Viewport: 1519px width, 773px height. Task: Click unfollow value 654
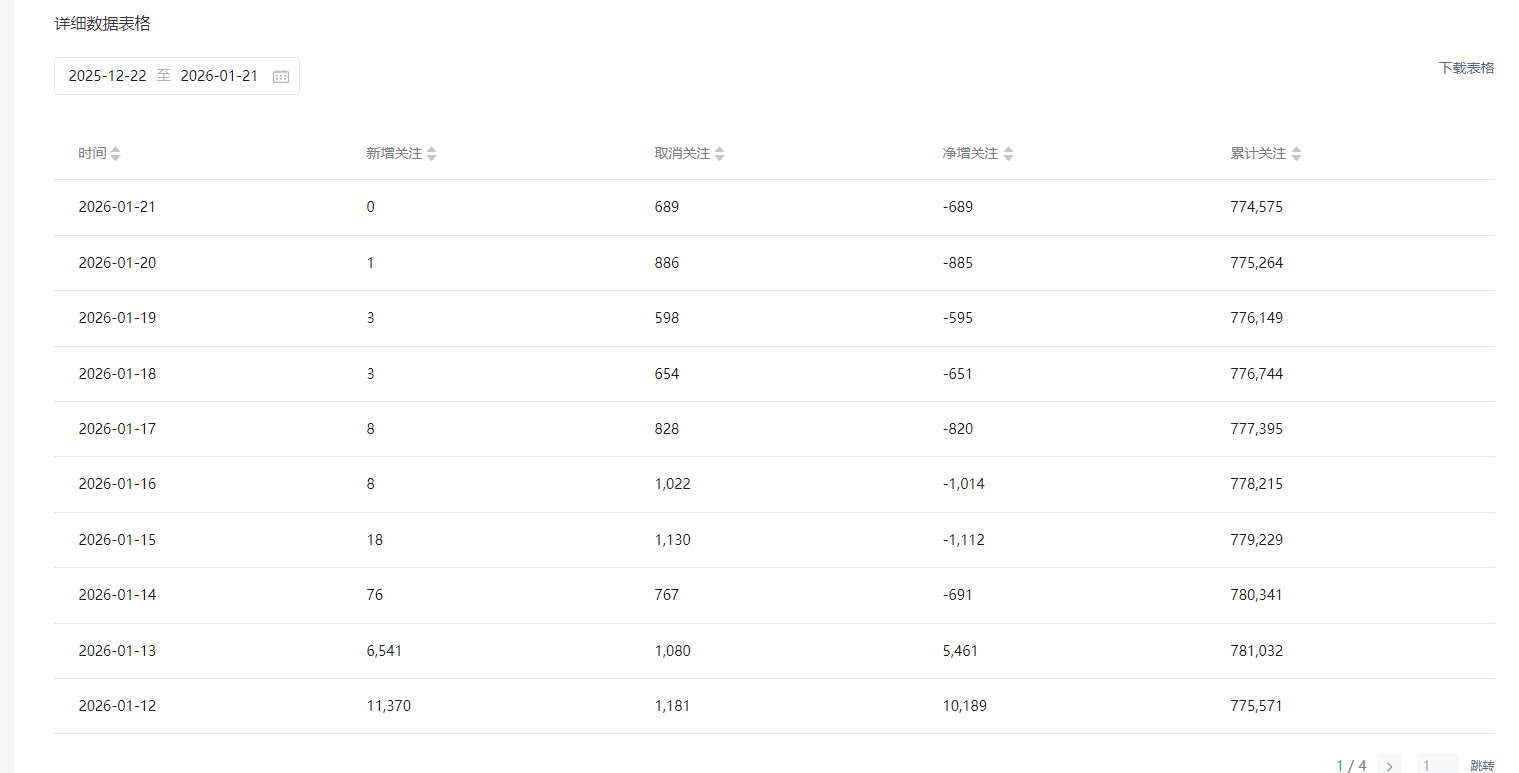[667, 374]
